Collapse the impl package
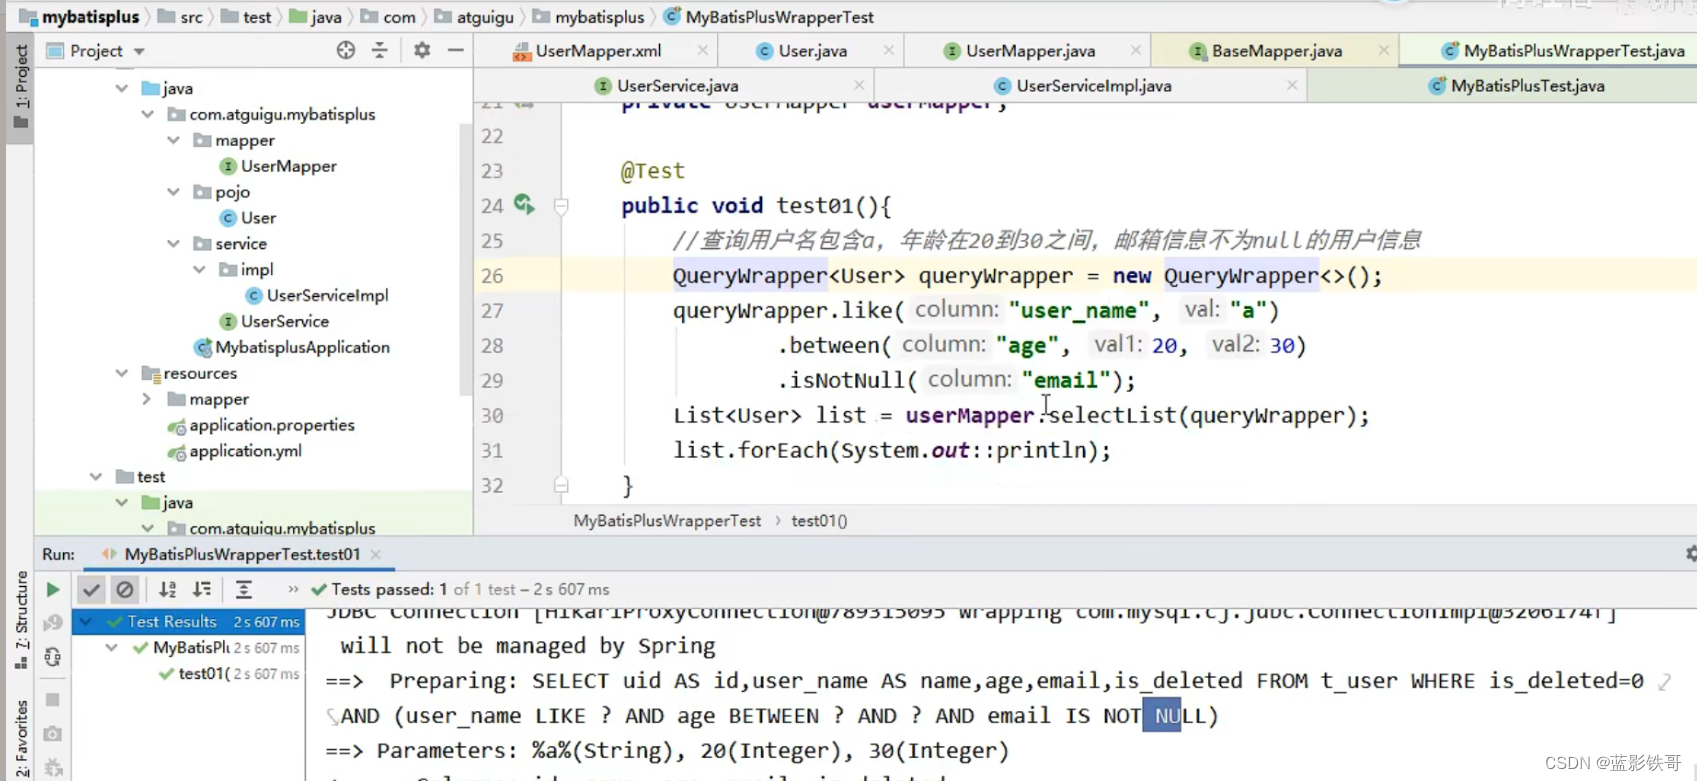Viewport: 1697px width, 781px height. [200, 270]
